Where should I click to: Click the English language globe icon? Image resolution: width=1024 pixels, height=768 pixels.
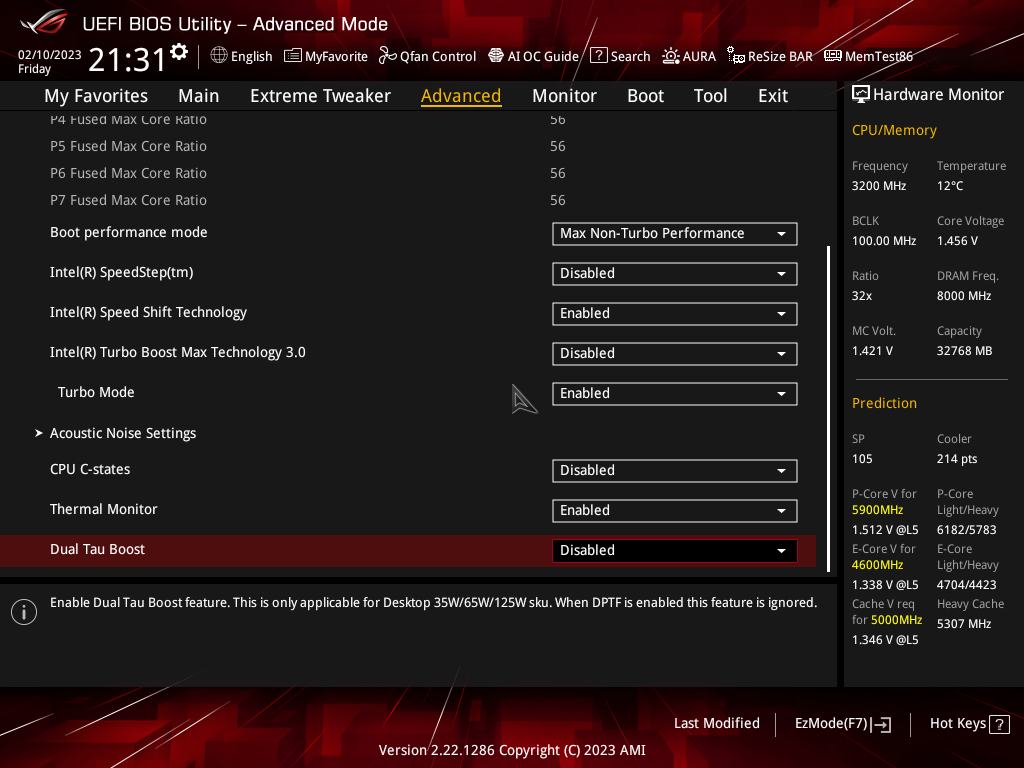[219, 56]
